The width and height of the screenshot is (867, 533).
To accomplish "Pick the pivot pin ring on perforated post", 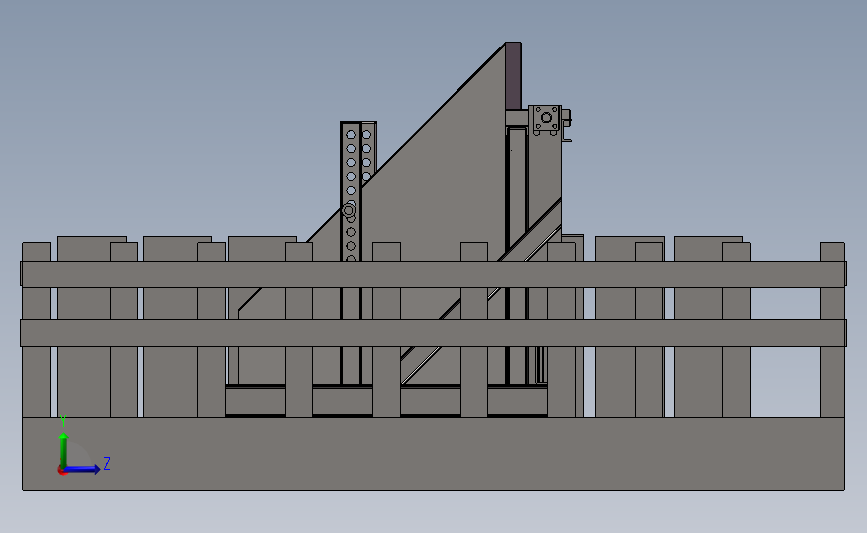I will [x=348, y=210].
